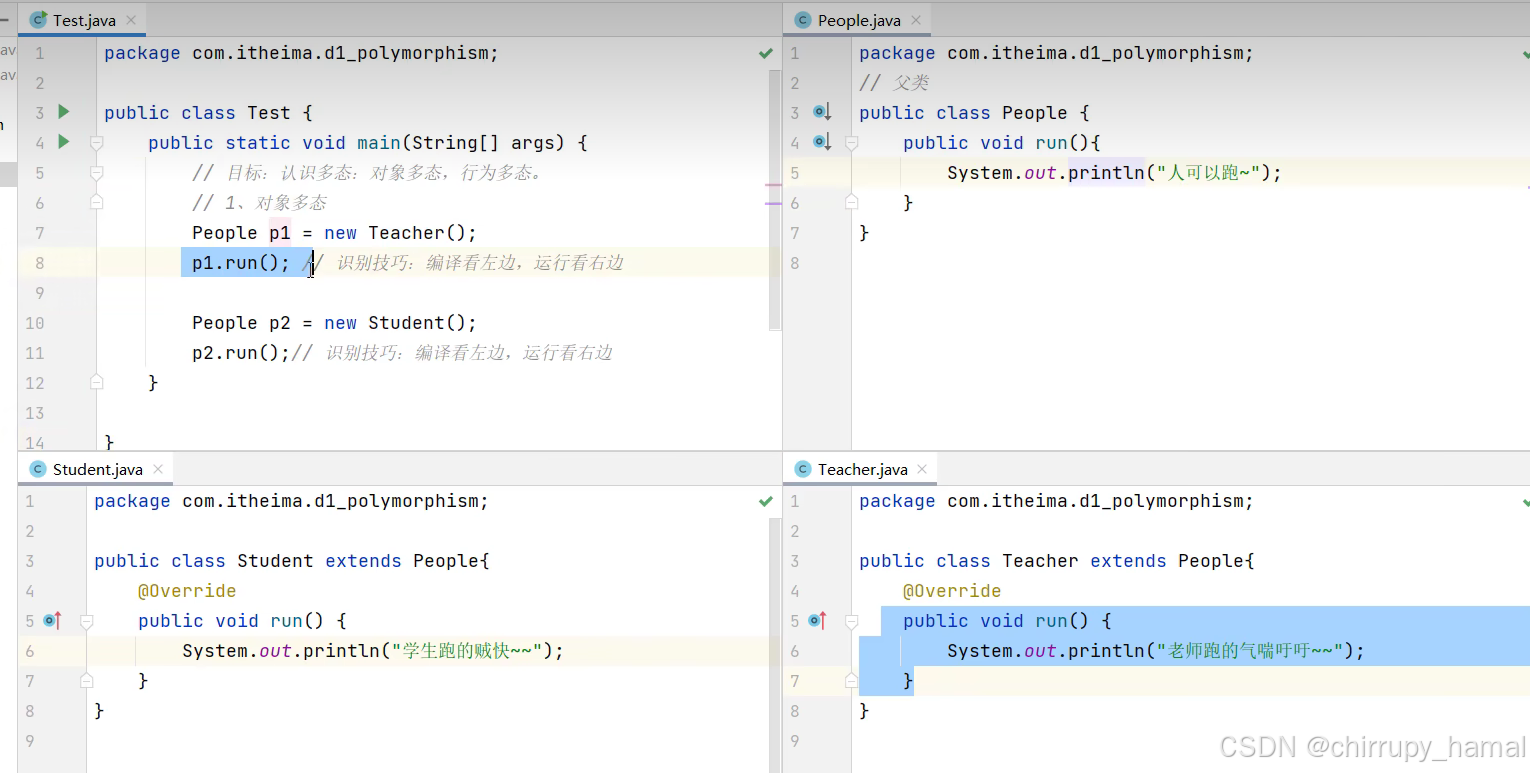Viewport: 1530px width, 773px height.
Task: Click fold end marker at Test.java line 12
Action: (97, 382)
